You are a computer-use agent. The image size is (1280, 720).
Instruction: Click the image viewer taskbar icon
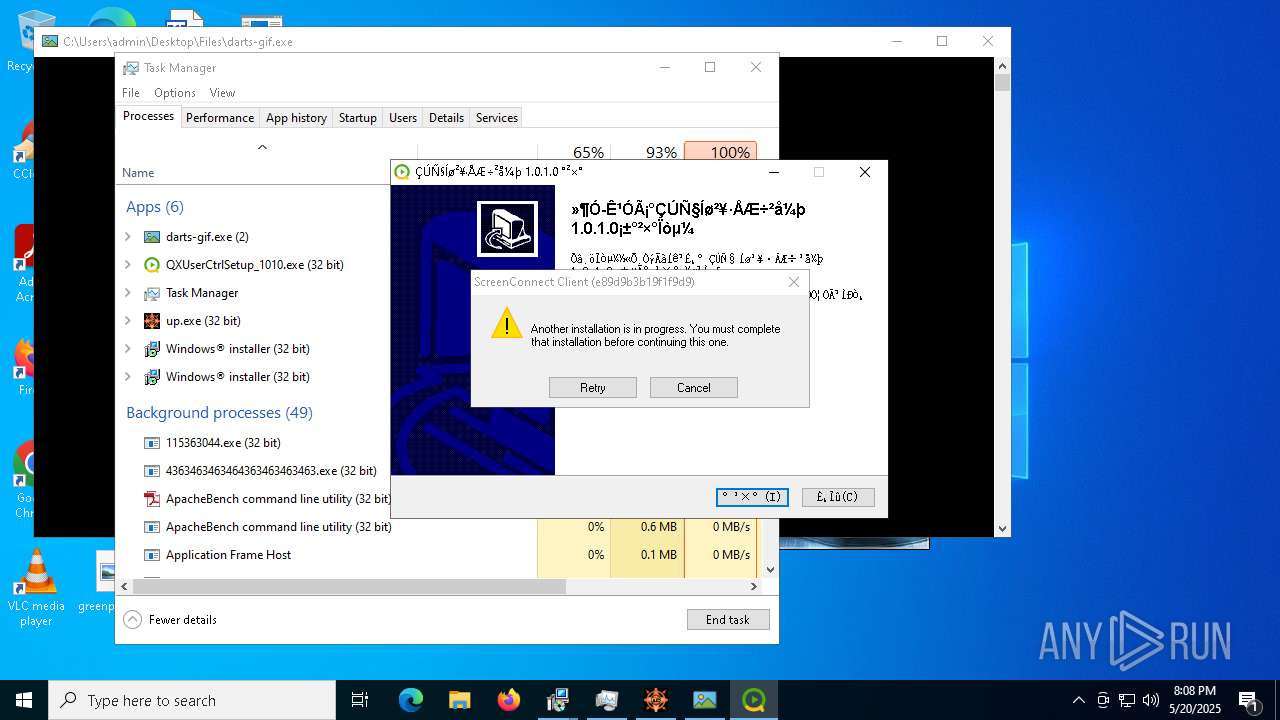705,700
